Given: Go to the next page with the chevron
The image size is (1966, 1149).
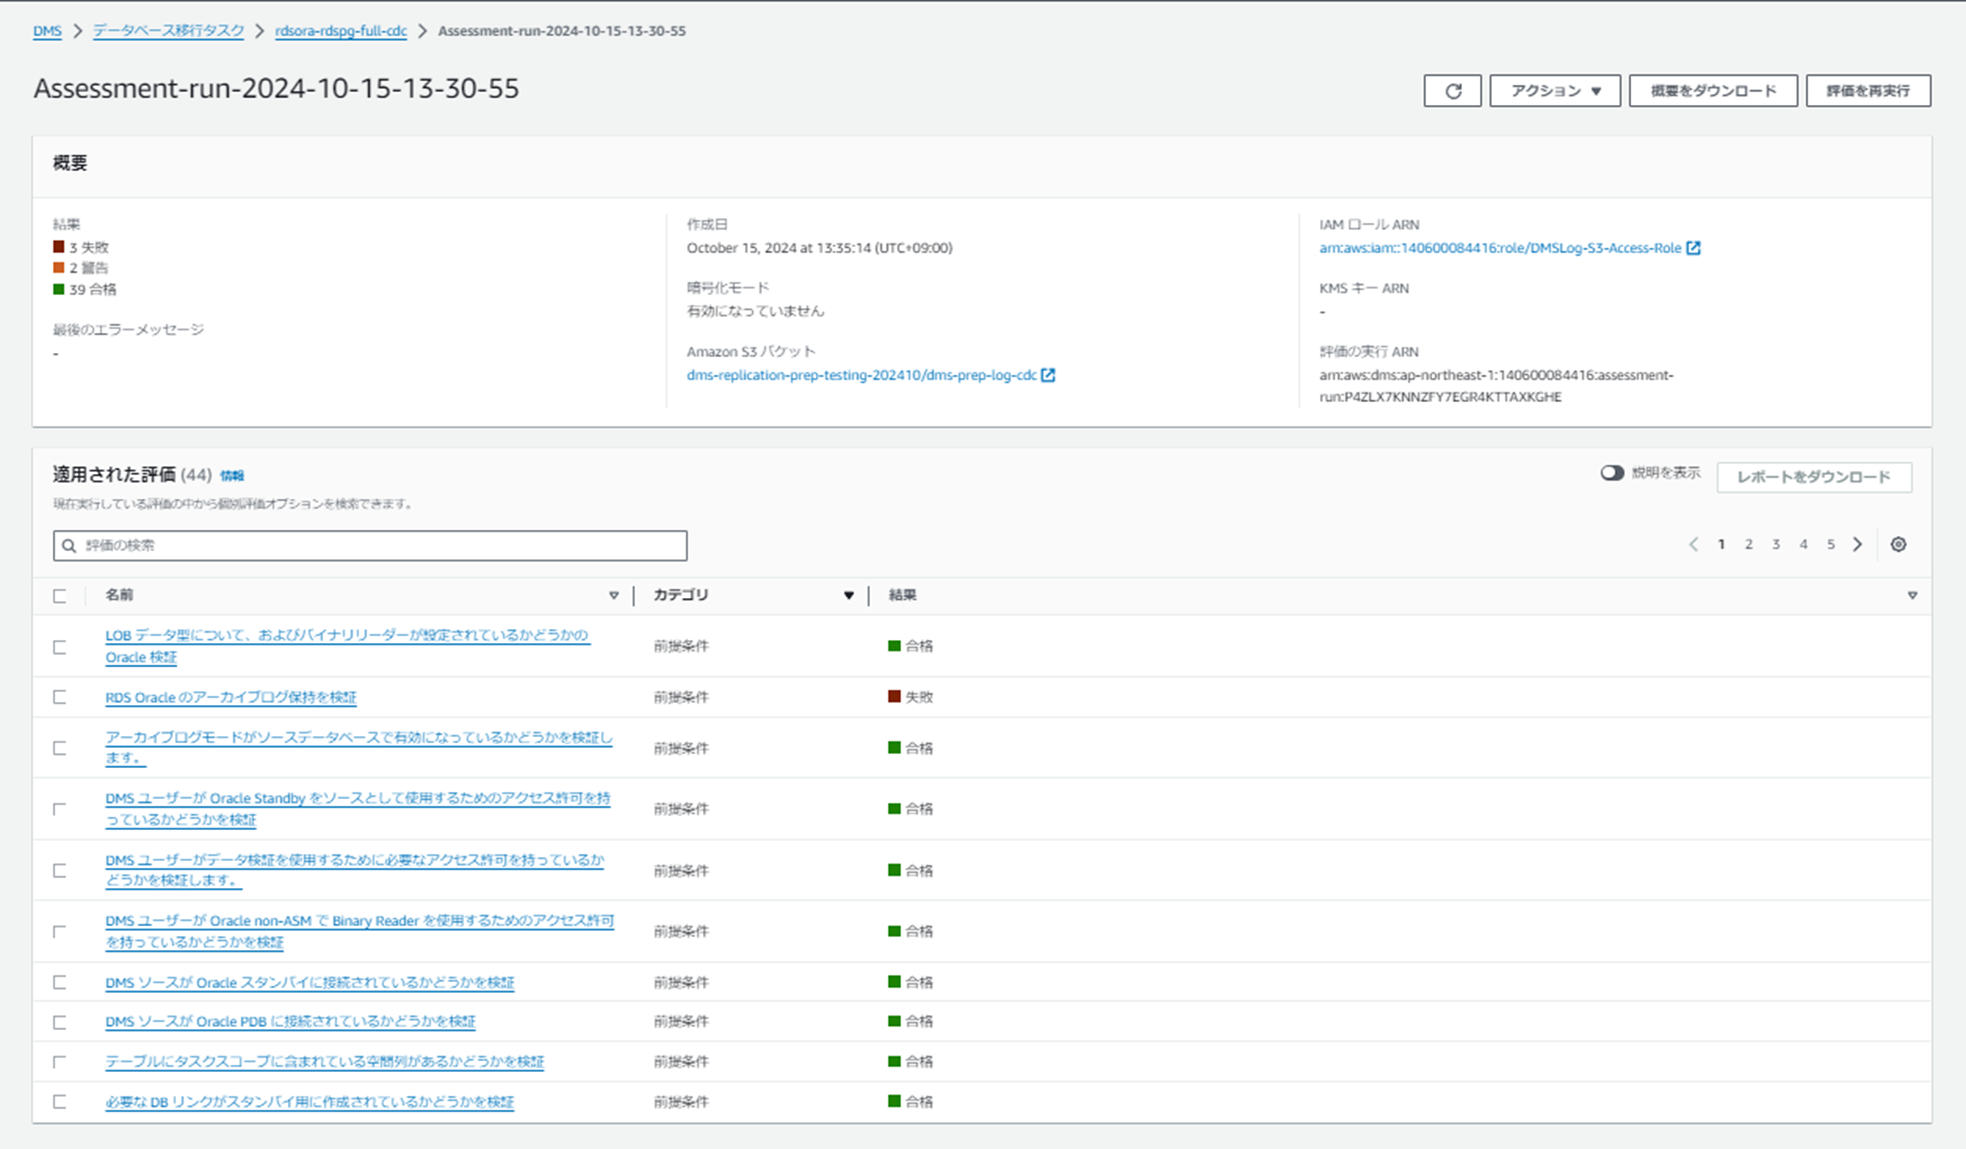Looking at the screenshot, I should [x=1857, y=545].
